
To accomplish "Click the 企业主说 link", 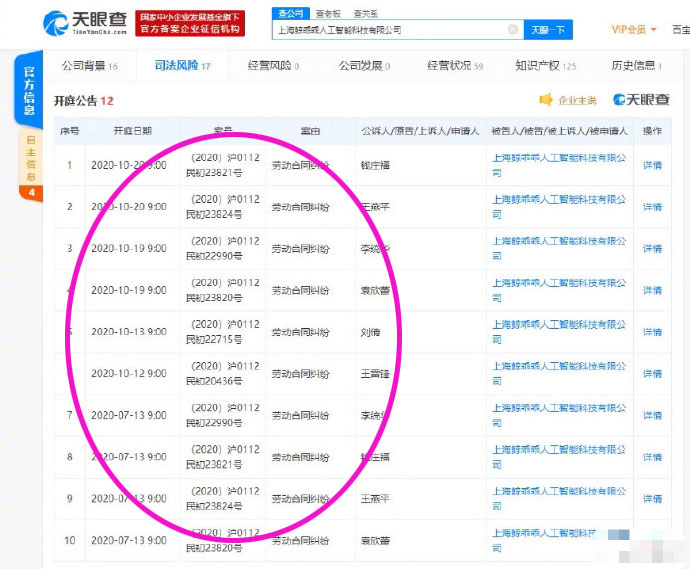I will tap(577, 101).
